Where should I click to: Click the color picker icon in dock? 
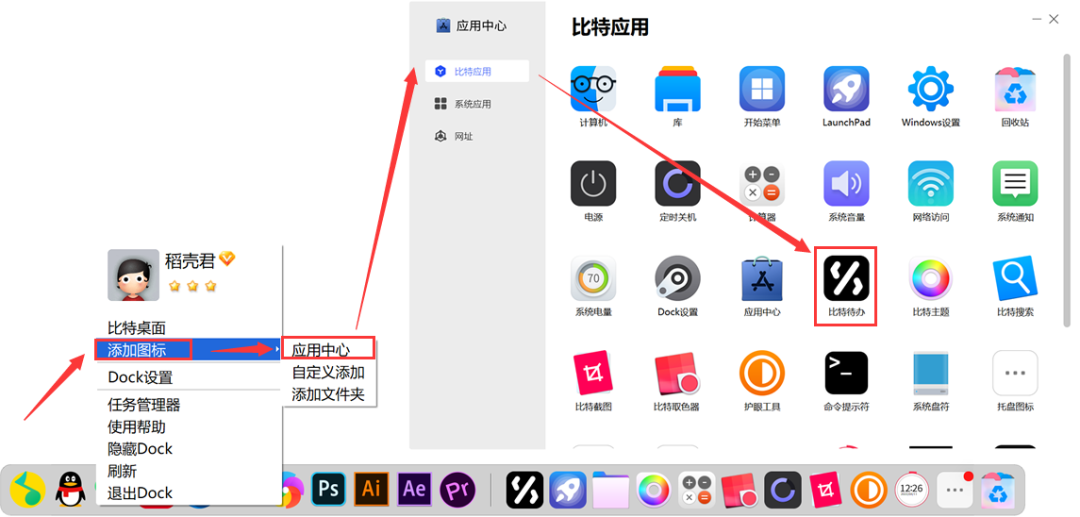click(x=740, y=489)
